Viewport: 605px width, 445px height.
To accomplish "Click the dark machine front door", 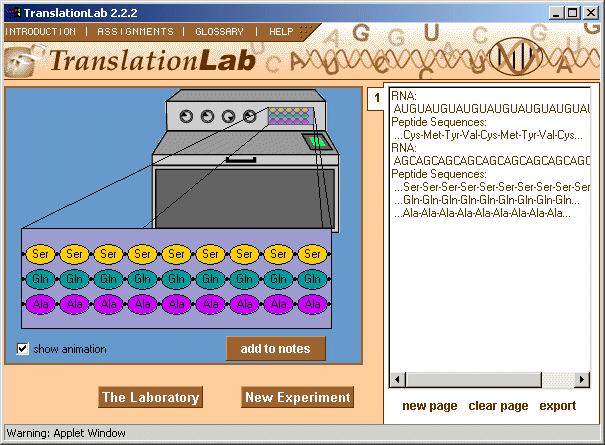I will point(245,199).
